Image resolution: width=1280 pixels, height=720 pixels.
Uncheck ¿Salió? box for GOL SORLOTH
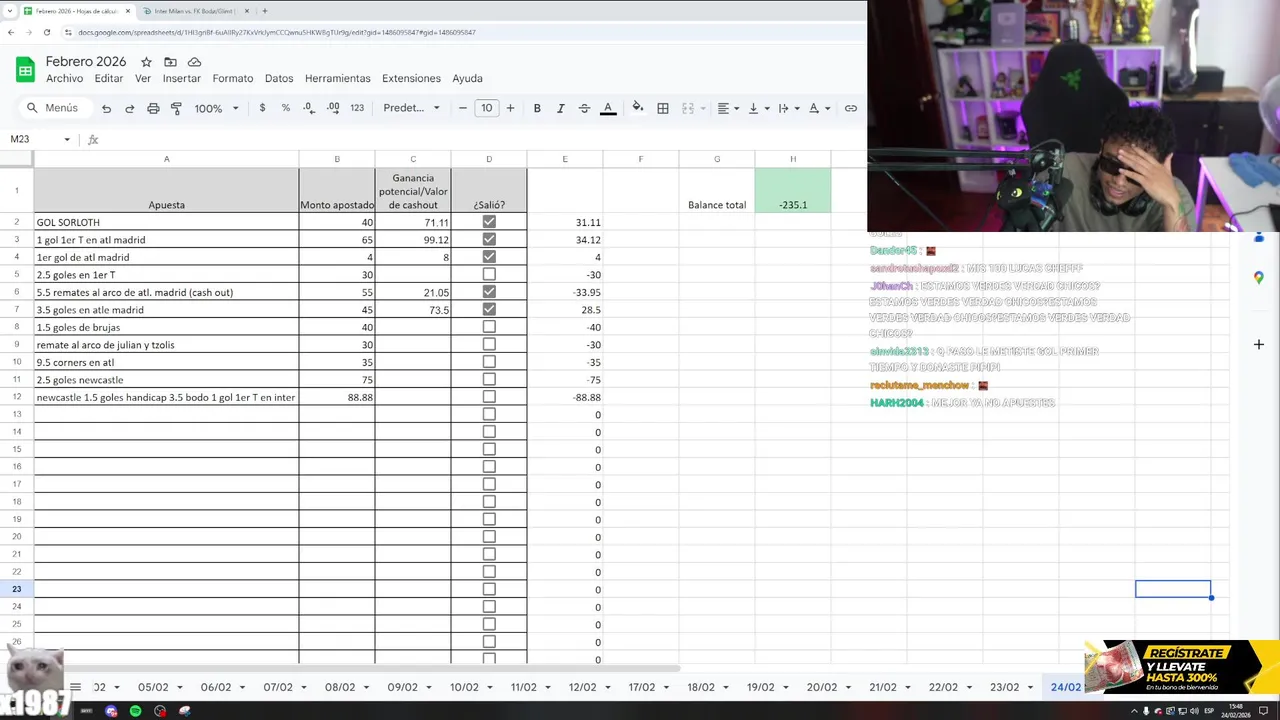[x=489, y=222]
